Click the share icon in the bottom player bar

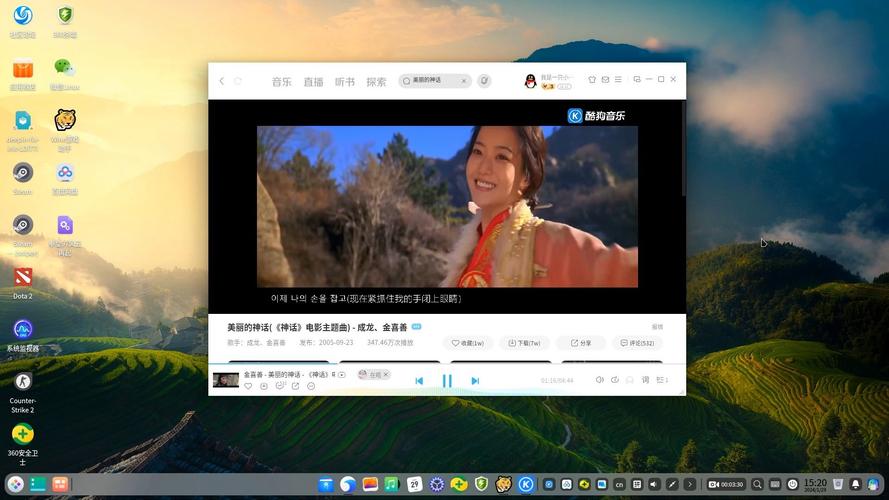295,386
